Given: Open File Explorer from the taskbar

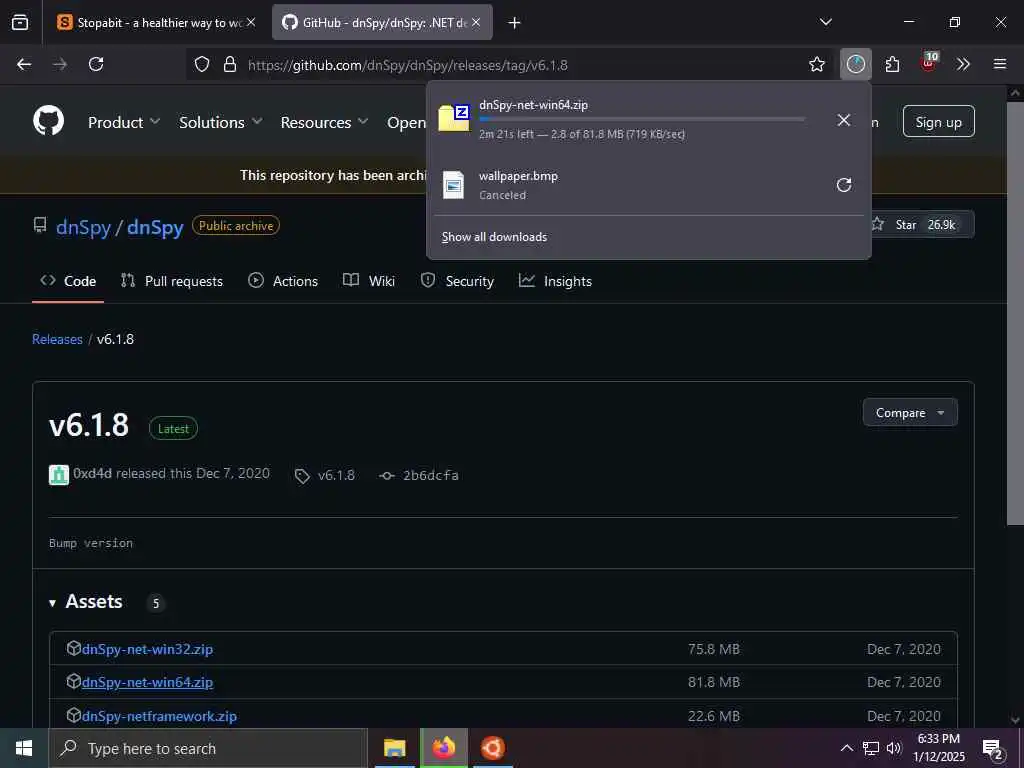Looking at the screenshot, I should point(394,748).
